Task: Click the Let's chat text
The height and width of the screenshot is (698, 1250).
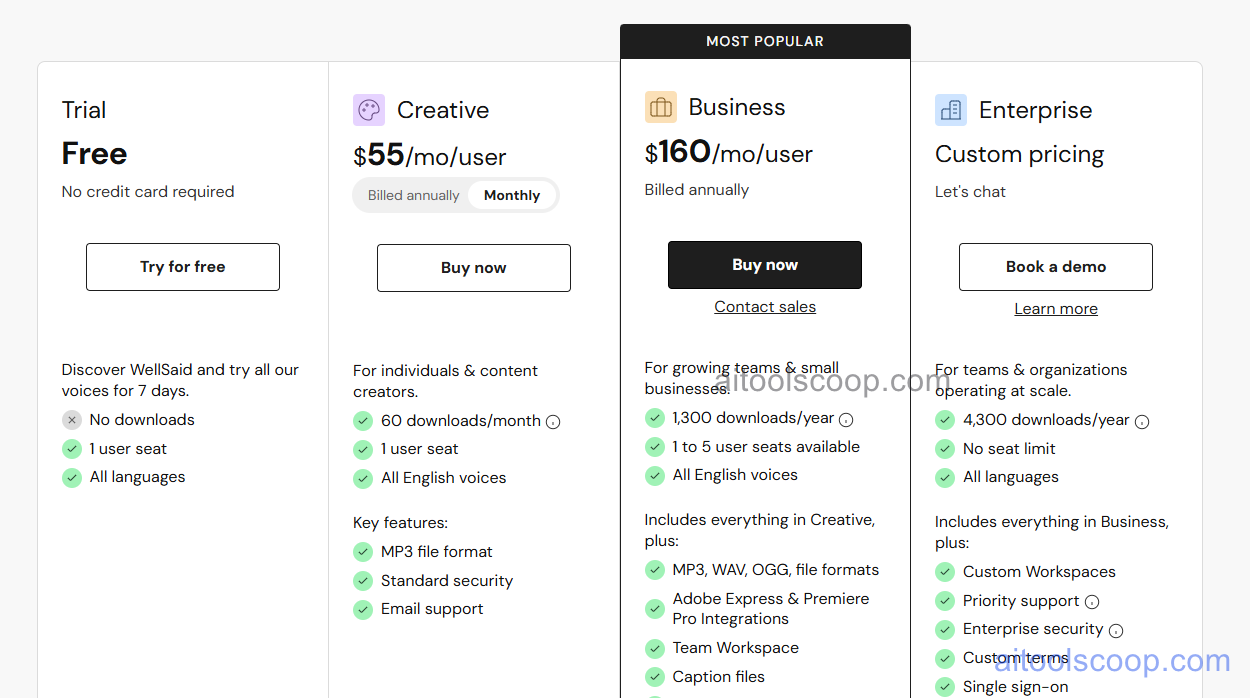Action: 970,192
